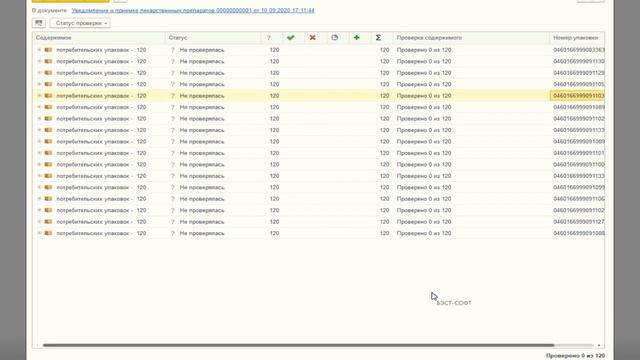Click 'Не проверялась' in row 0460166999091105
The width and height of the screenshot is (640, 360).
(x=202, y=84)
